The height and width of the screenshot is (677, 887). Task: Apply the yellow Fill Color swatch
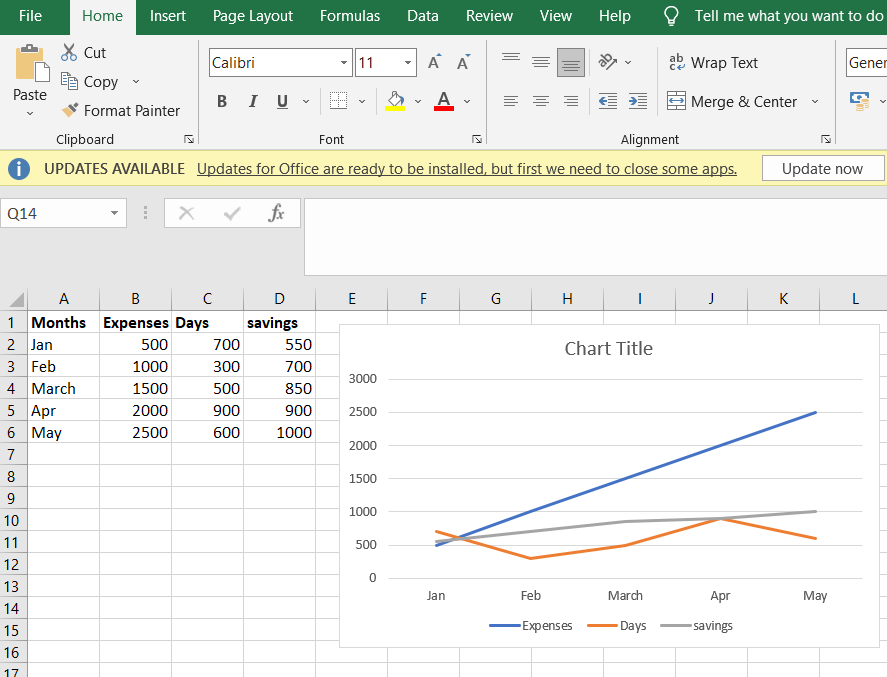coord(395,101)
